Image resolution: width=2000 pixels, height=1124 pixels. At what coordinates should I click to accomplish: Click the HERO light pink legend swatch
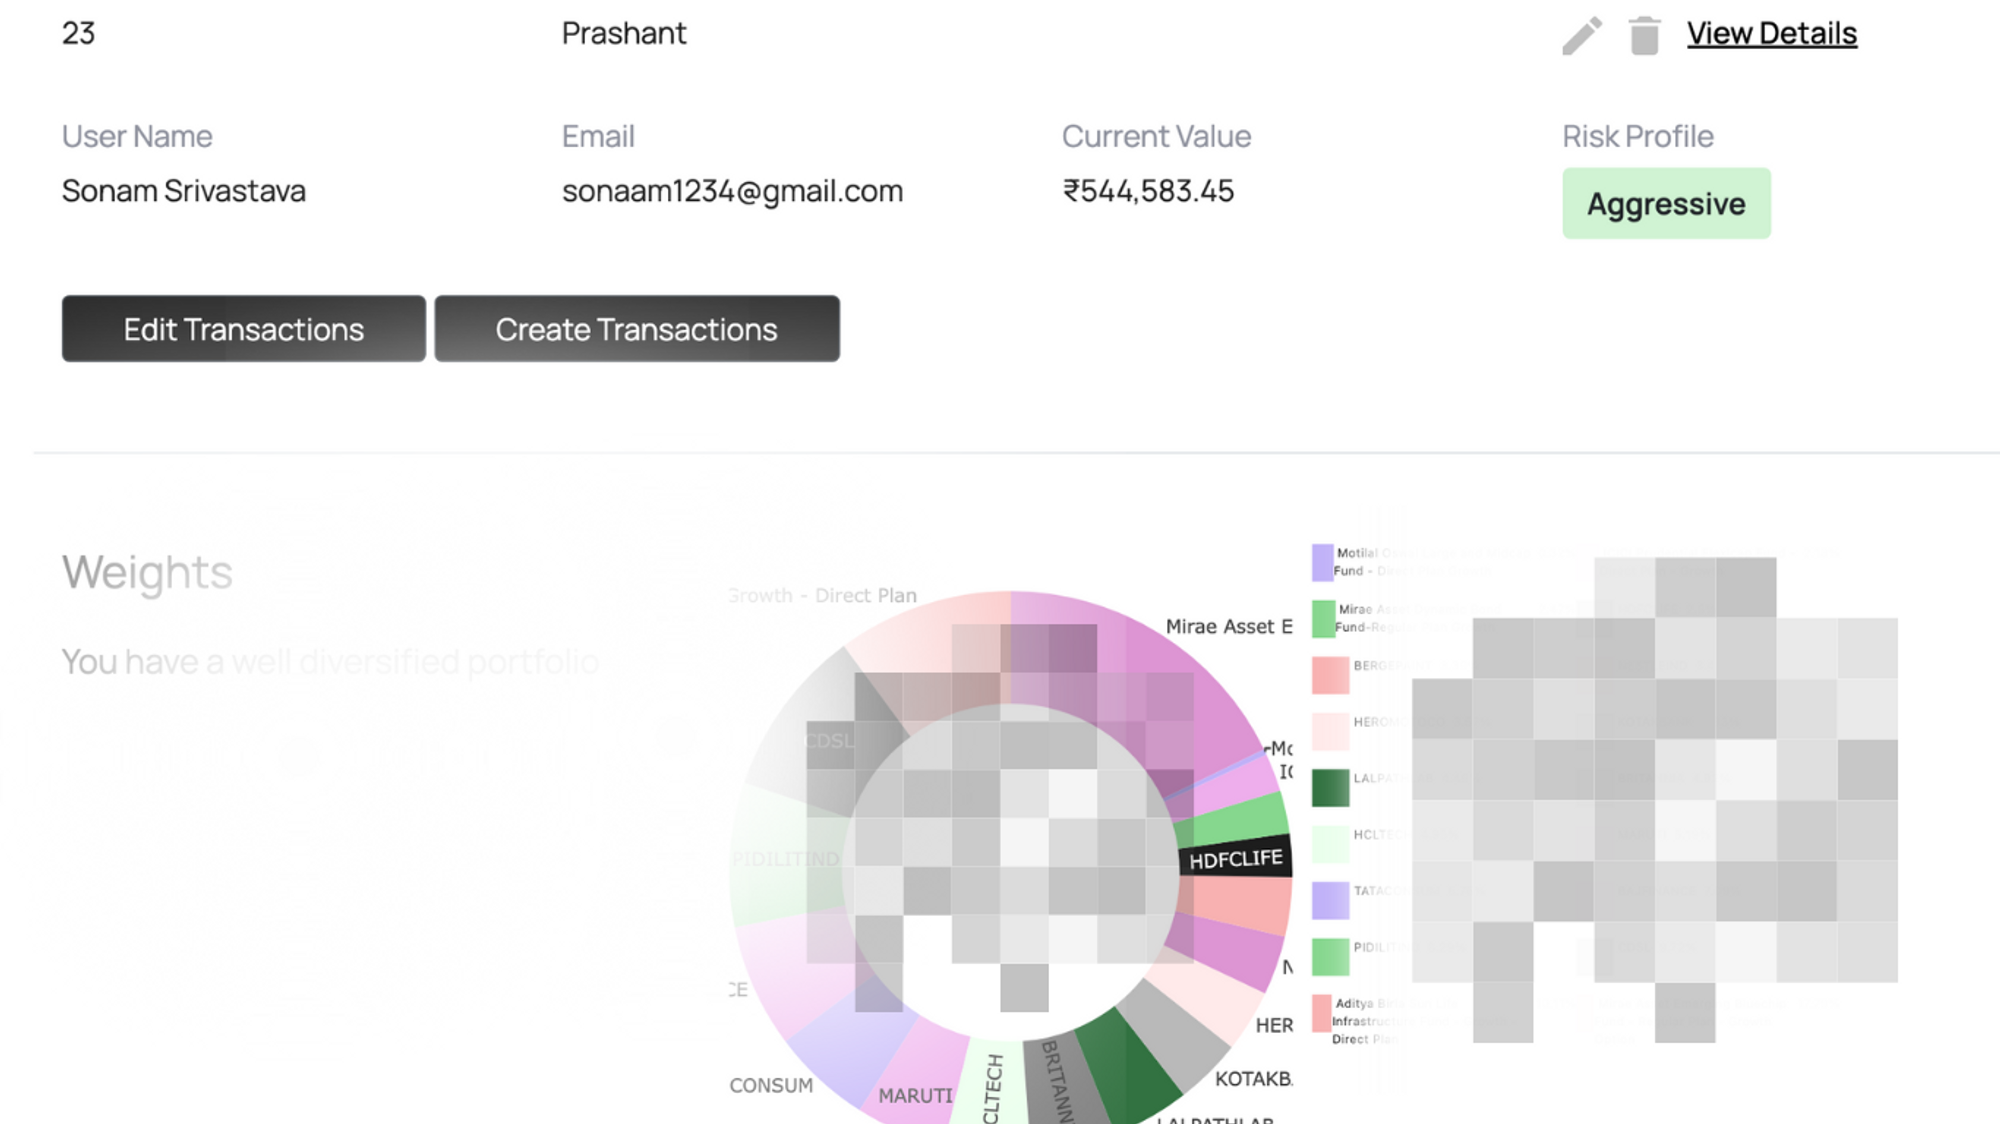tap(1330, 732)
